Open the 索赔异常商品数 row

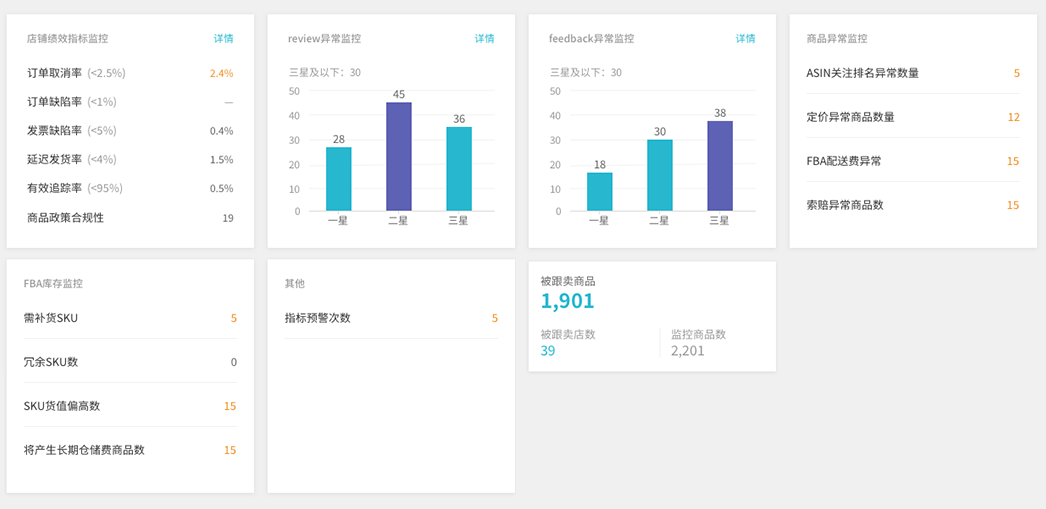tap(912, 205)
